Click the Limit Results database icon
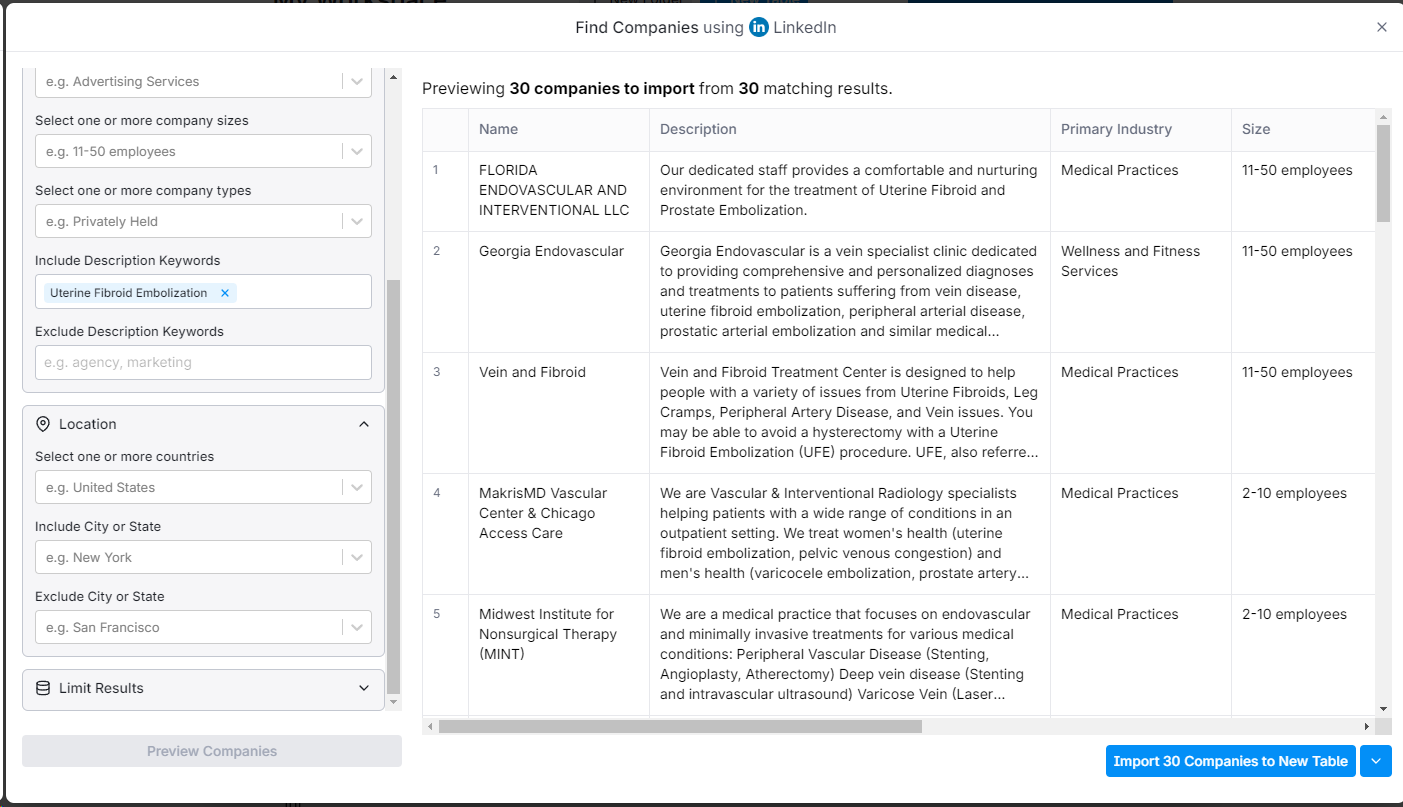The height and width of the screenshot is (807, 1403). [x=43, y=688]
